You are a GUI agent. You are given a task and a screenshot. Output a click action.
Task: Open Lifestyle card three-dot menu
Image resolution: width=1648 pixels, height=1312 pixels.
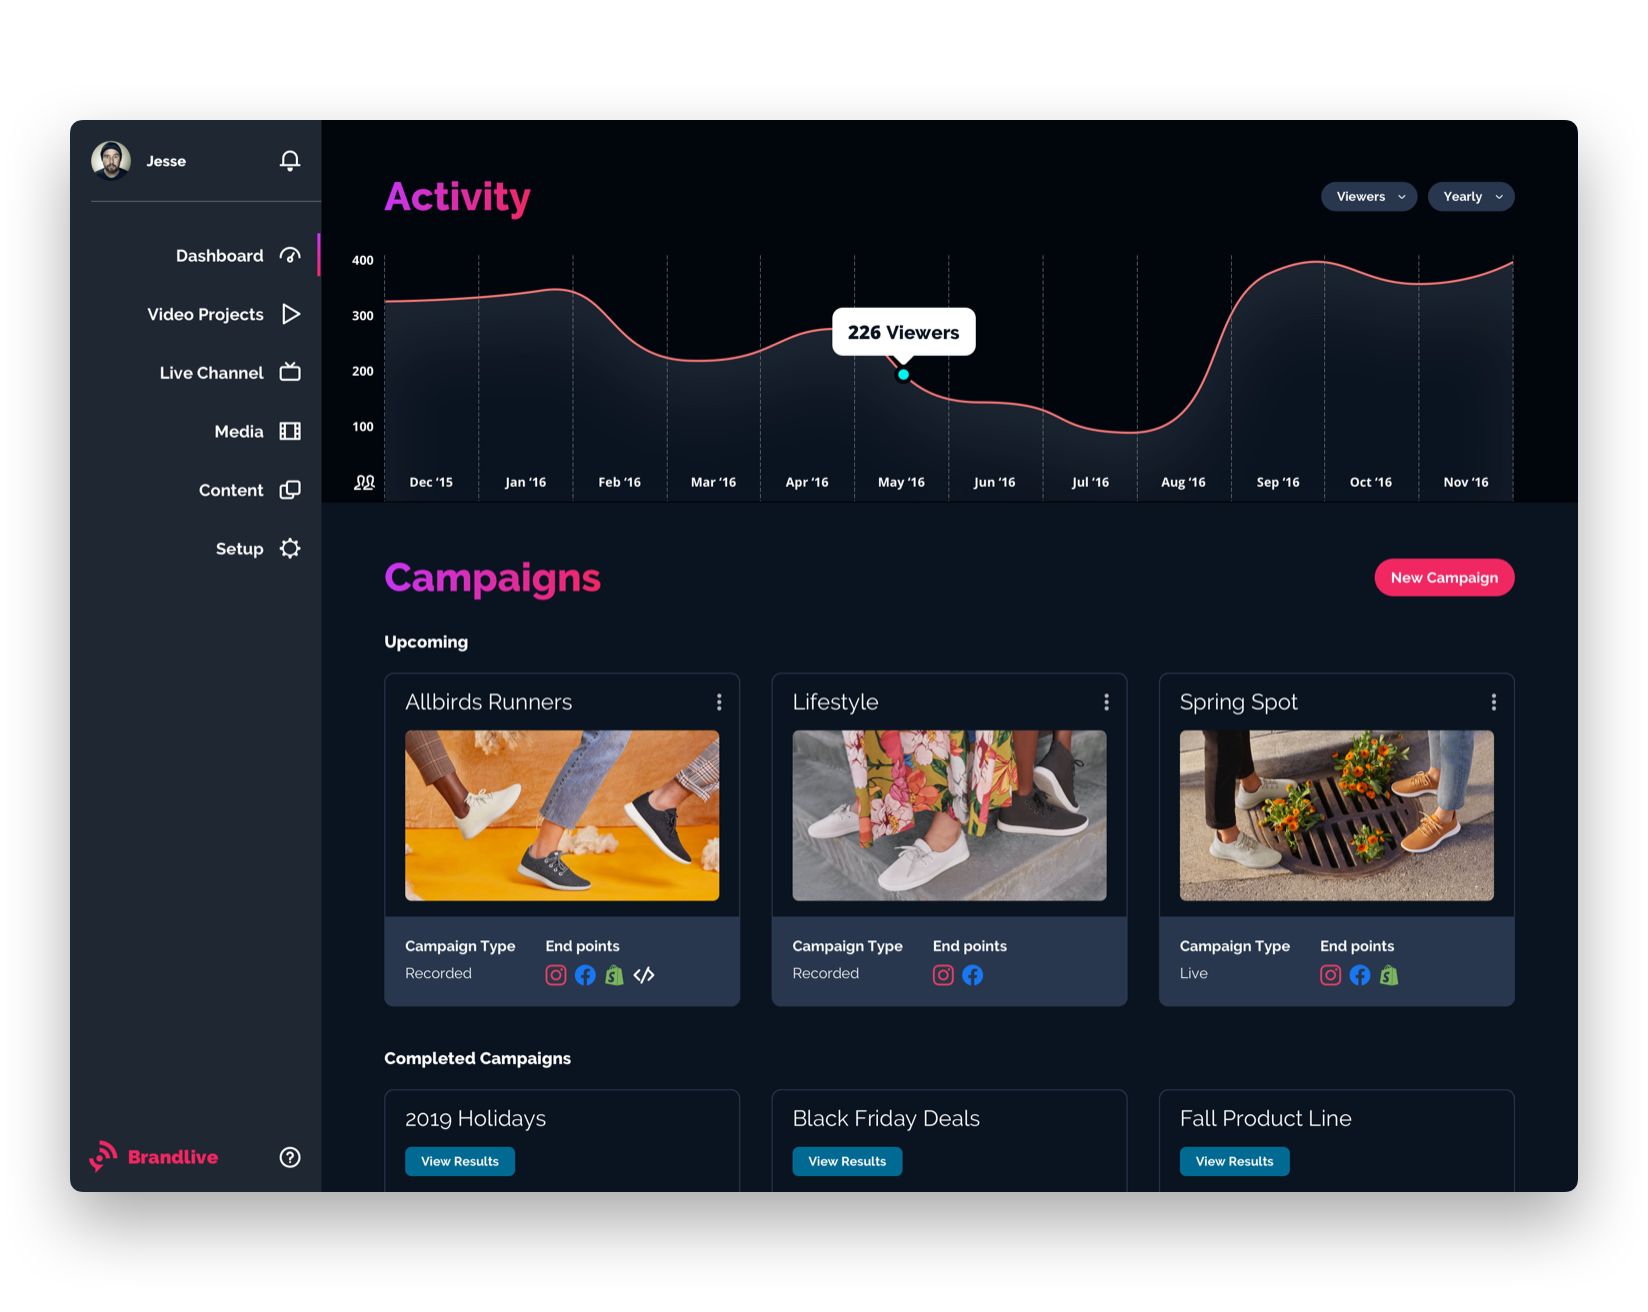pyautogui.click(x=1106, y=702)
